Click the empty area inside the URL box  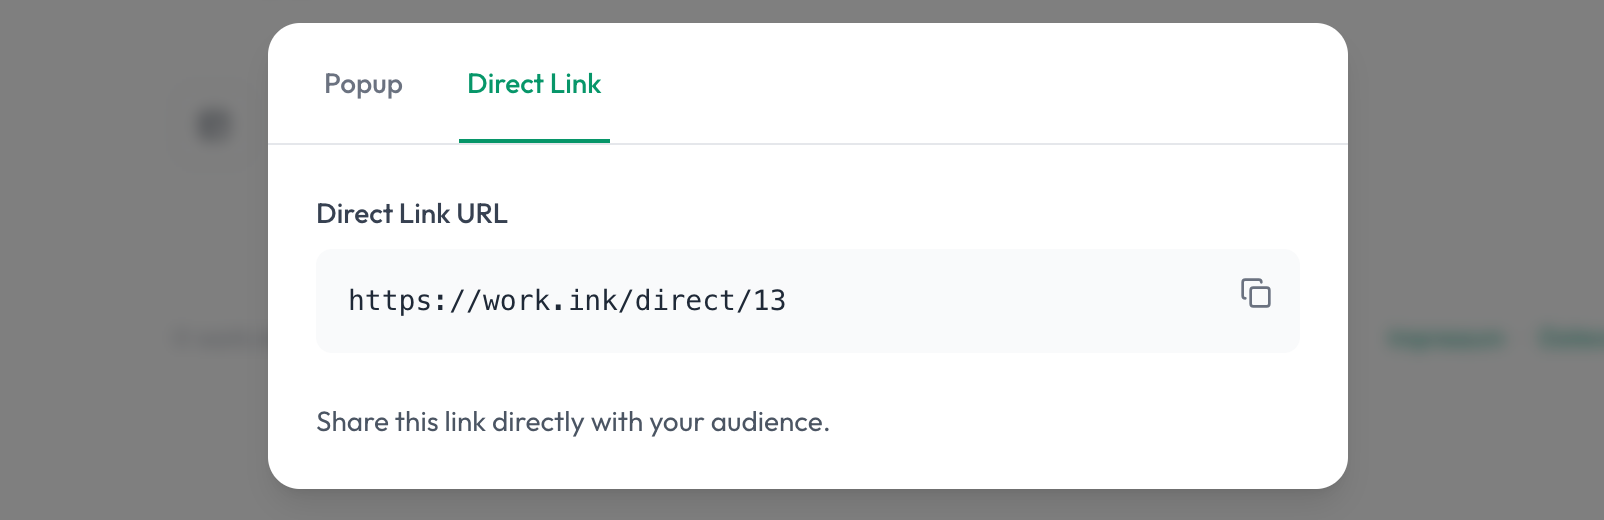tap(1010, 301)
